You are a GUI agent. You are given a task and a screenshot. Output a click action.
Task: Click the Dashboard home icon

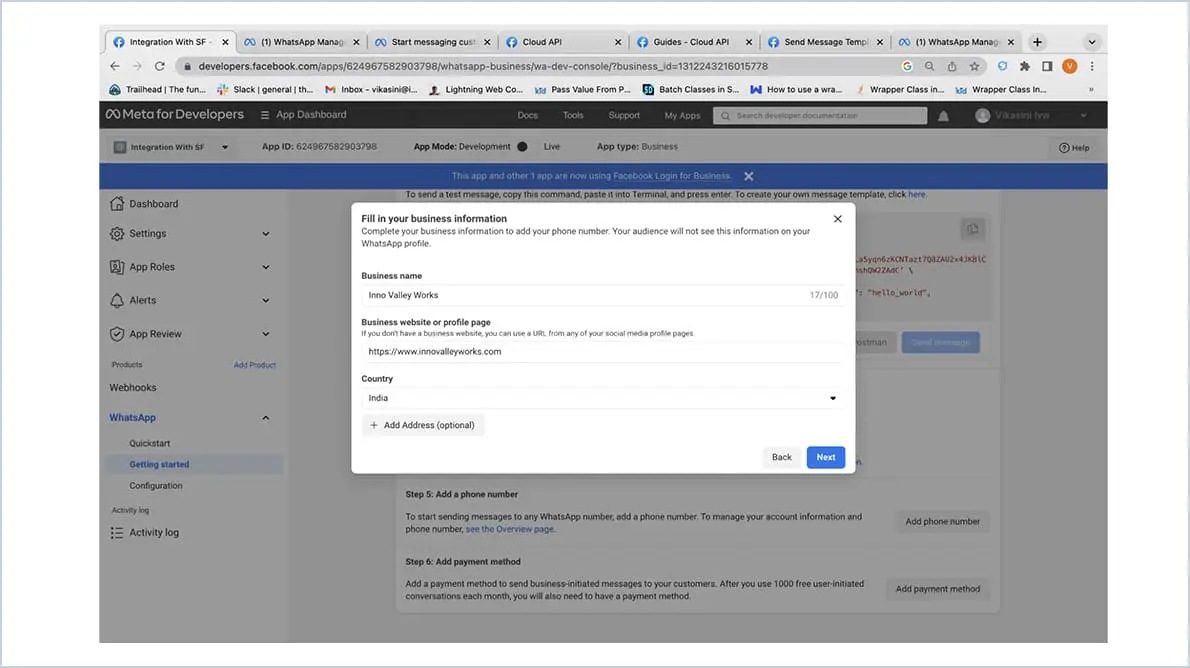pyautogui.click(x=117, y=203)
